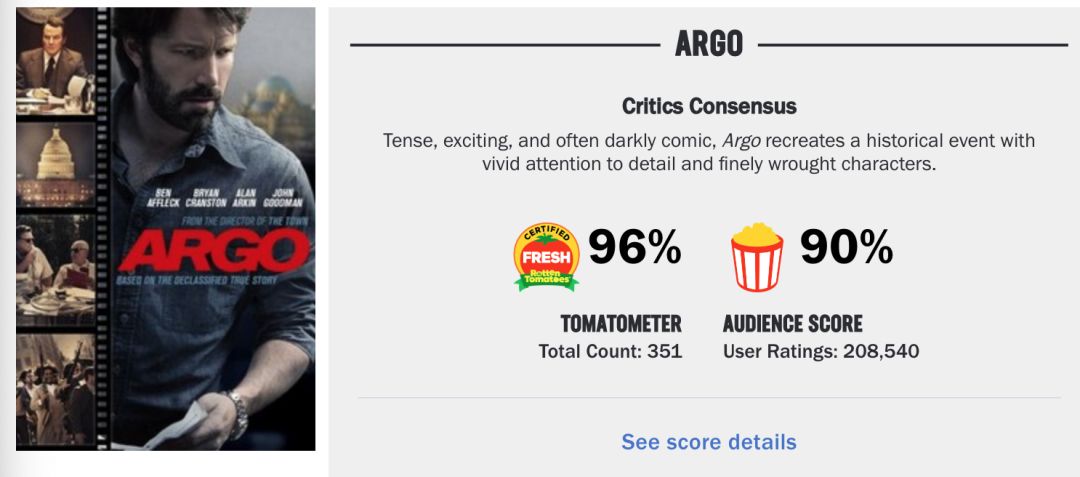Image resolution: width=1080 pixels, height=477 pixels.
Task: Click the ARGO heading title
Action: click(x=709, y=44)
